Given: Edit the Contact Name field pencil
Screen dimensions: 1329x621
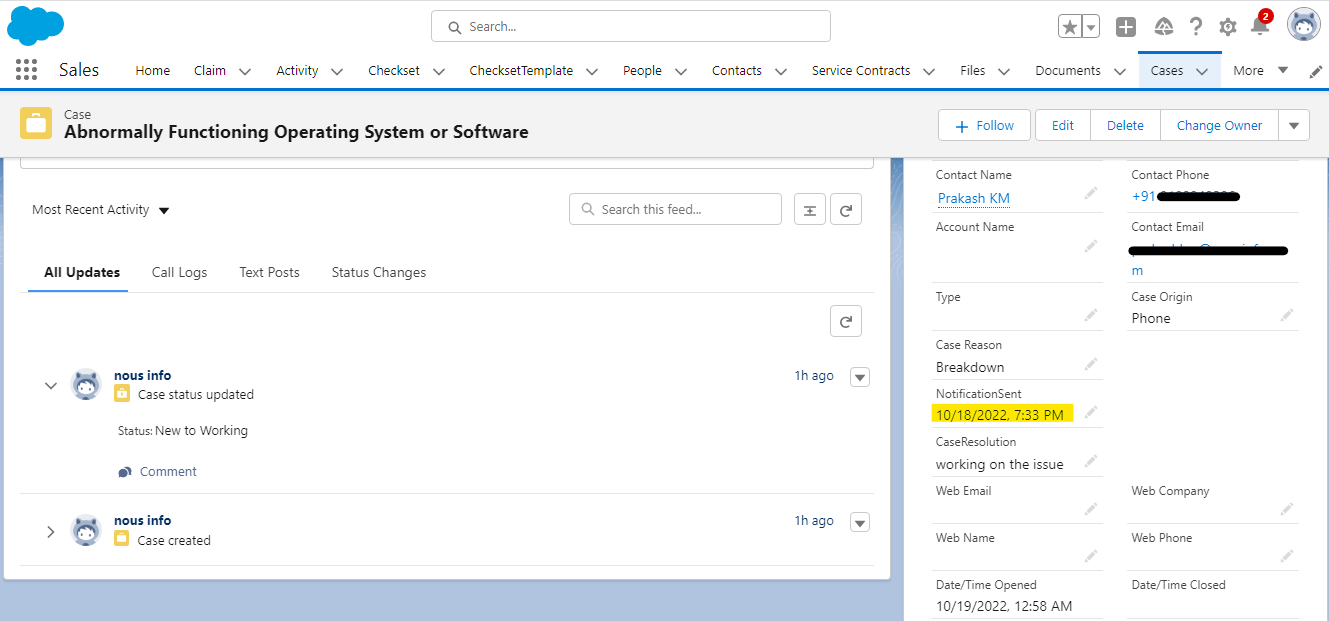Looking at the screenshot, I should click(1091, 195).
